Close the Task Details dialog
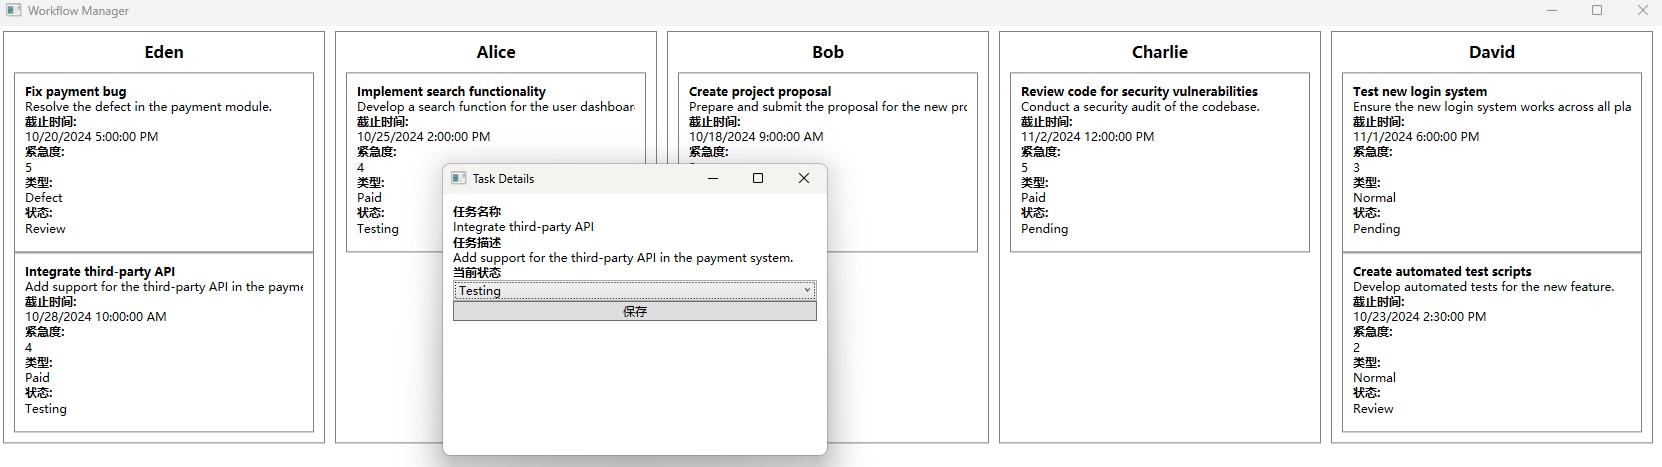This screenshot has width=1662, height=467. (803, 178)
